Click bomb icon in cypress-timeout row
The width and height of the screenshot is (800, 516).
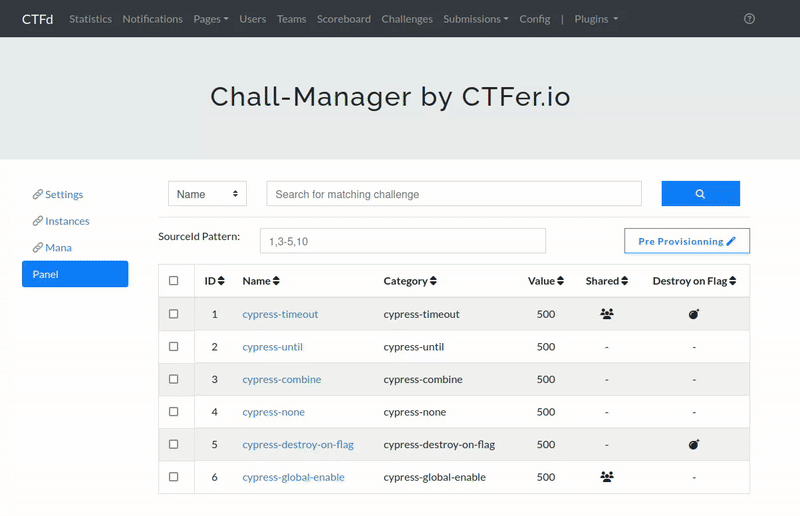coord(694,314)
